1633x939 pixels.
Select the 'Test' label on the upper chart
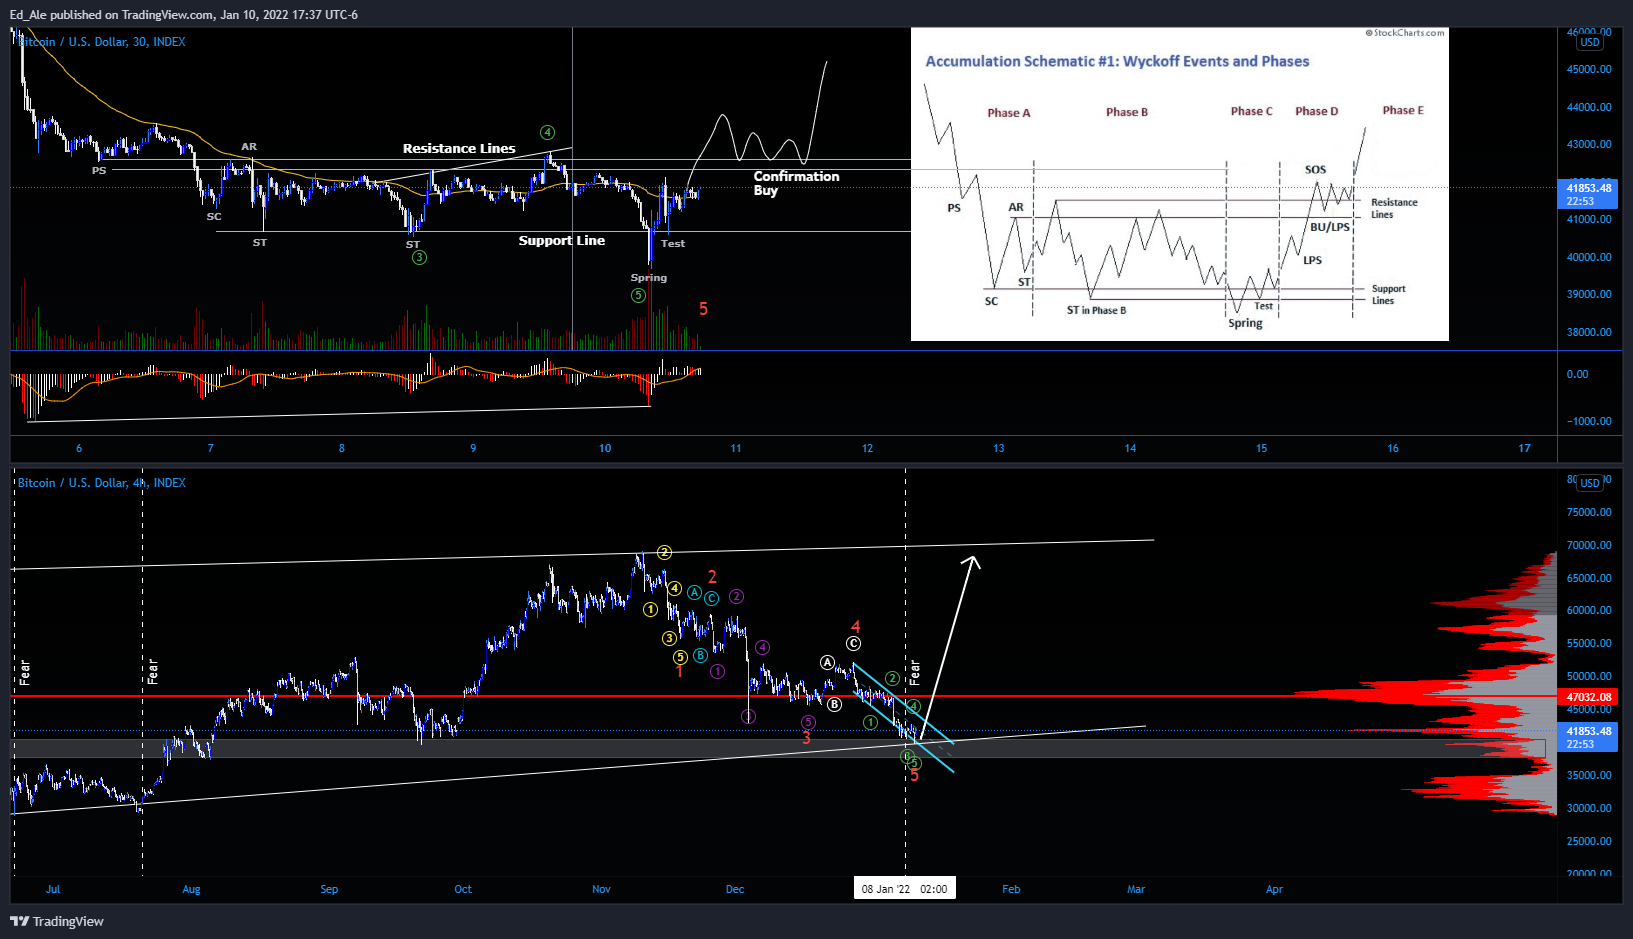tap(673, 243)
